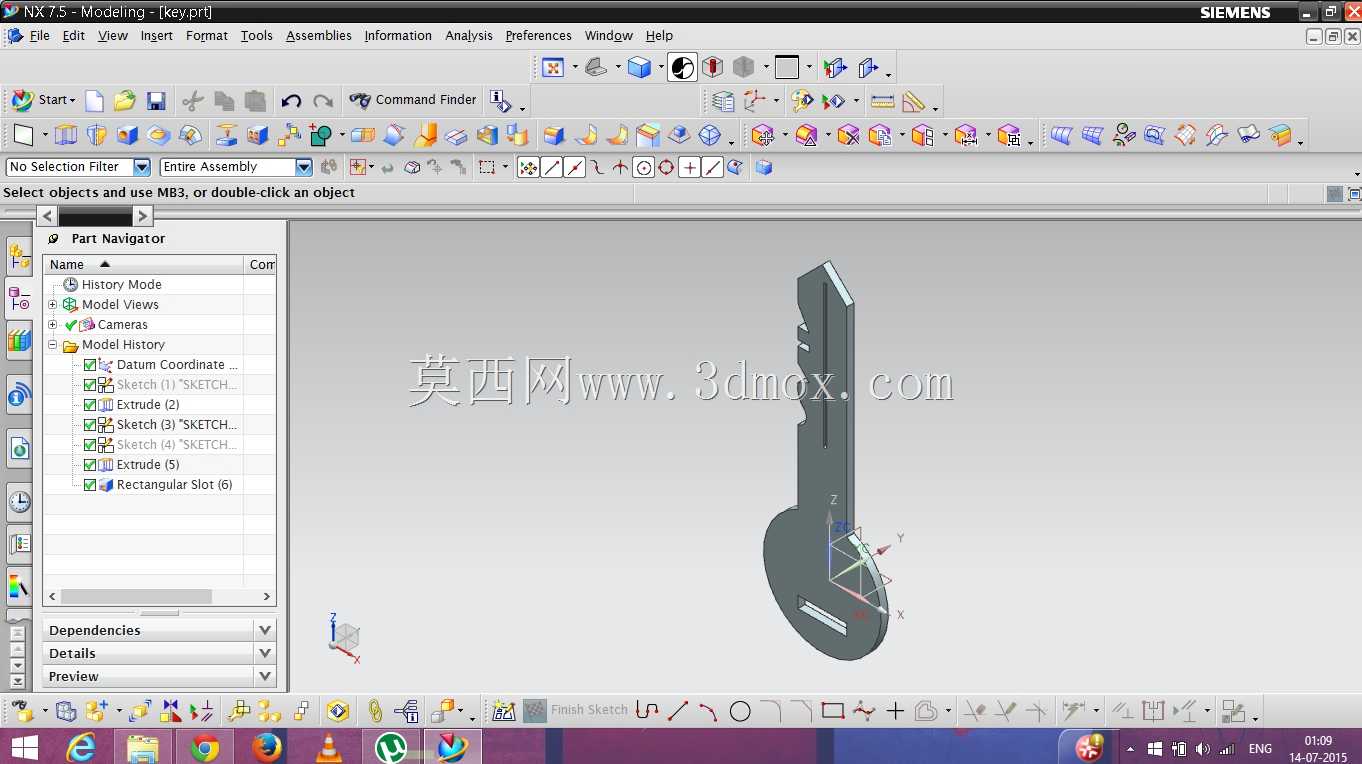Viewport: 1362px width, 764px height.
Task: Uncheck the Datum Coordinate System checkbox
Action: (x=90, y=365)
